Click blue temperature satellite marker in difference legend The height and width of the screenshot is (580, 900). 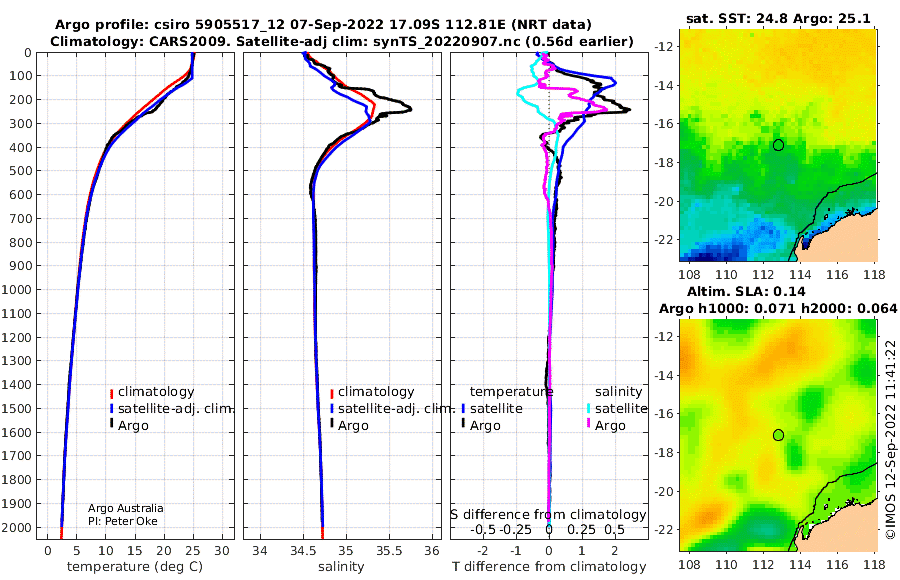click(463, 409)
